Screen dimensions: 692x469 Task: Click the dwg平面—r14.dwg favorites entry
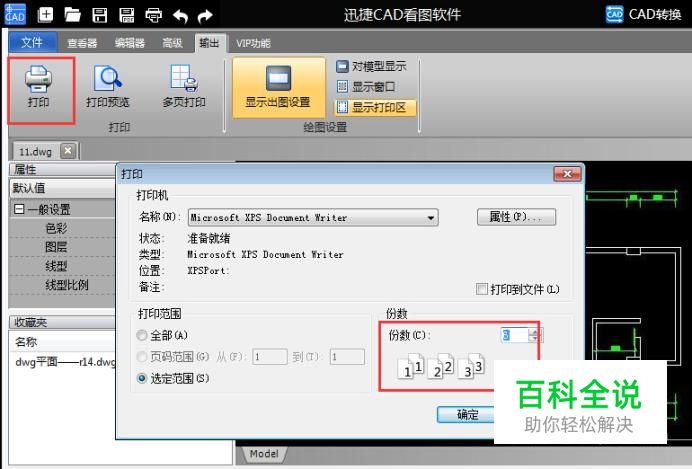pyautogui.click(x=65, y=362)
